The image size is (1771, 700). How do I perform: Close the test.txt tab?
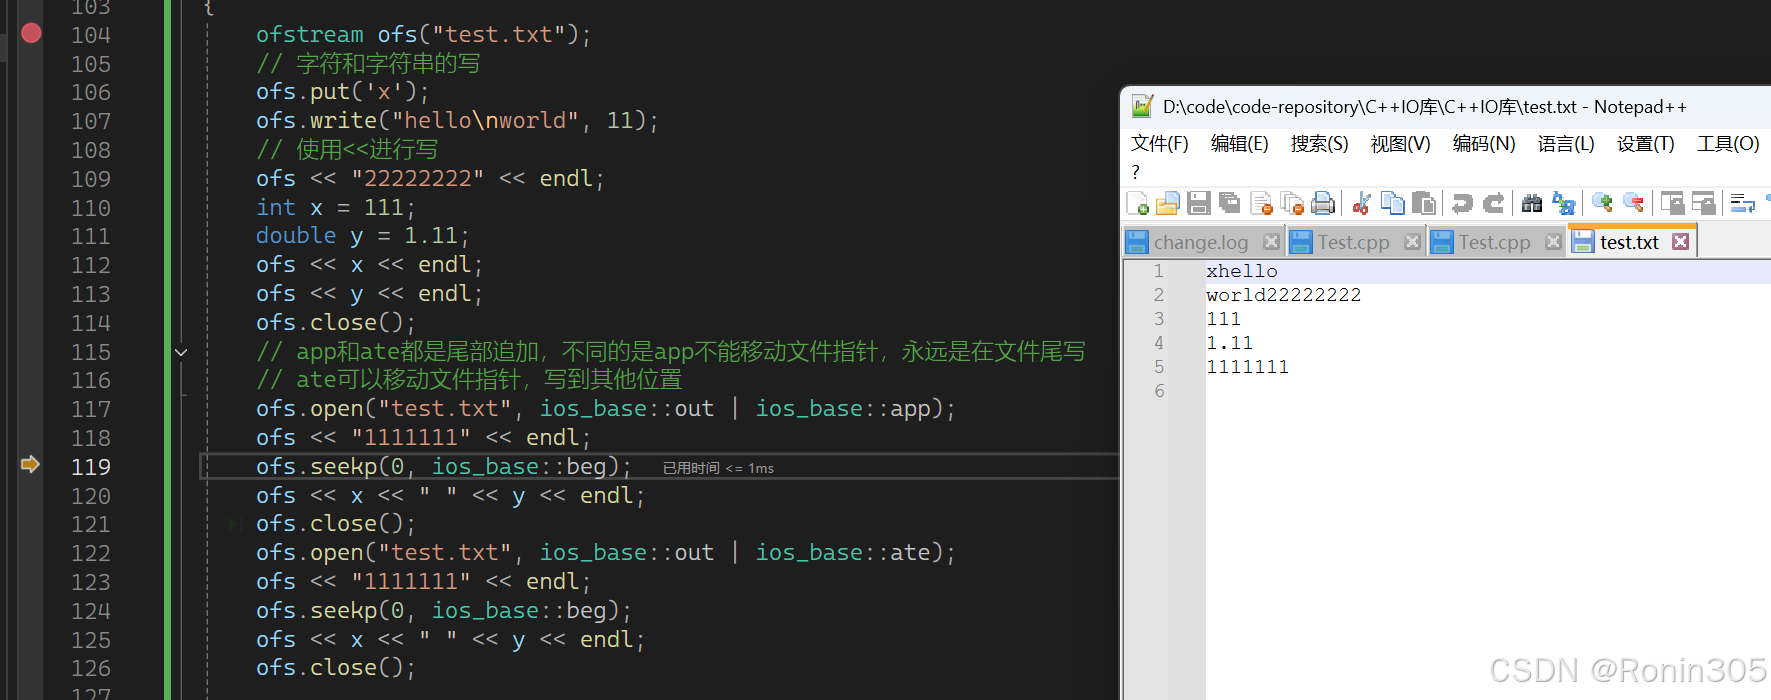[1681, 242]
